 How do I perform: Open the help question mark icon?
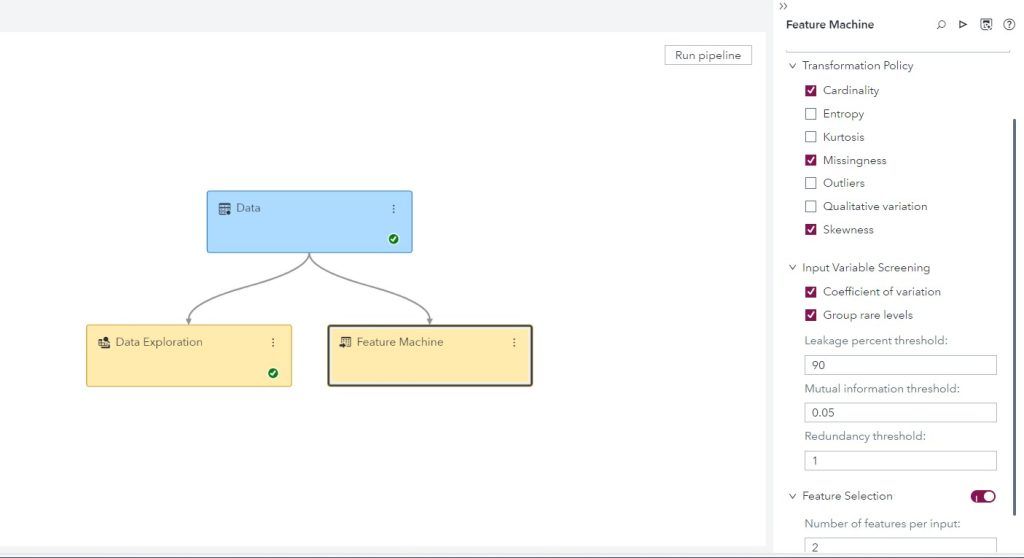1009,25
